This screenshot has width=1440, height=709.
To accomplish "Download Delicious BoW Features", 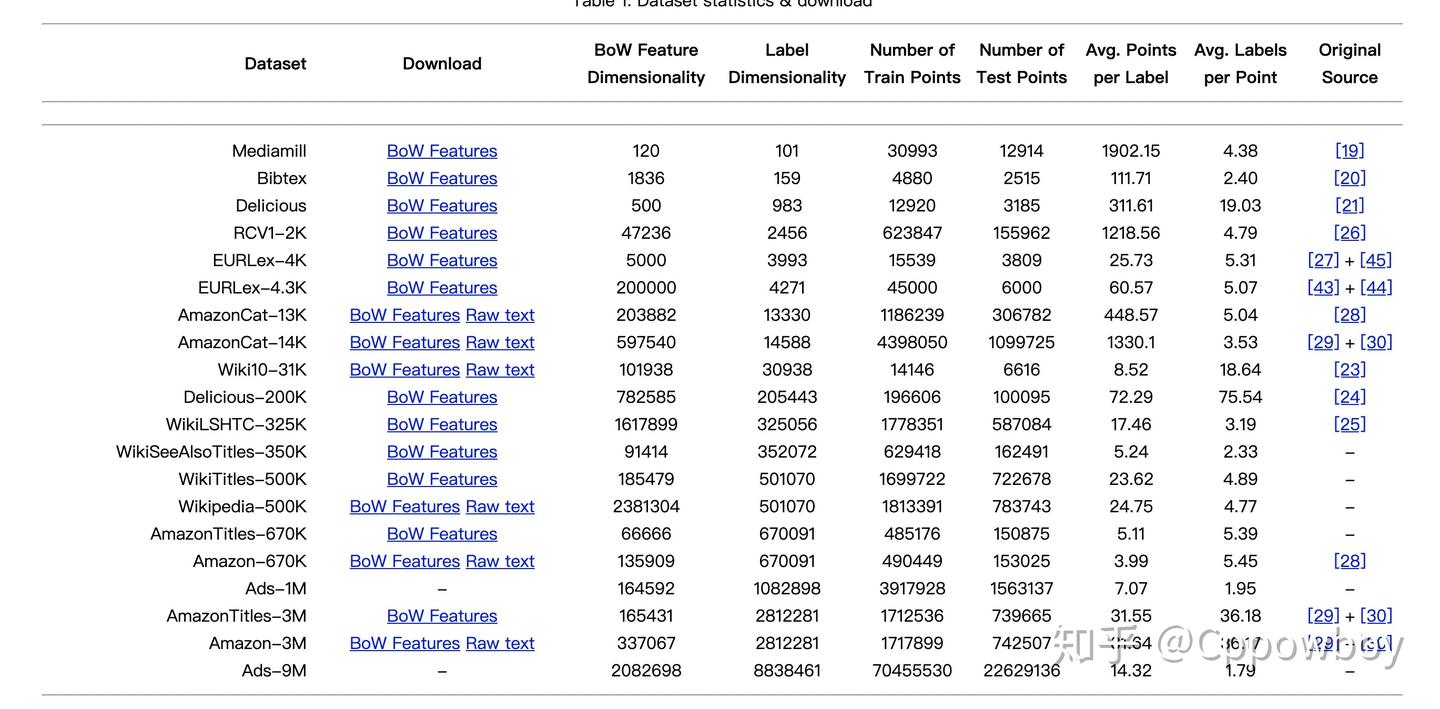I will [441, 206].
